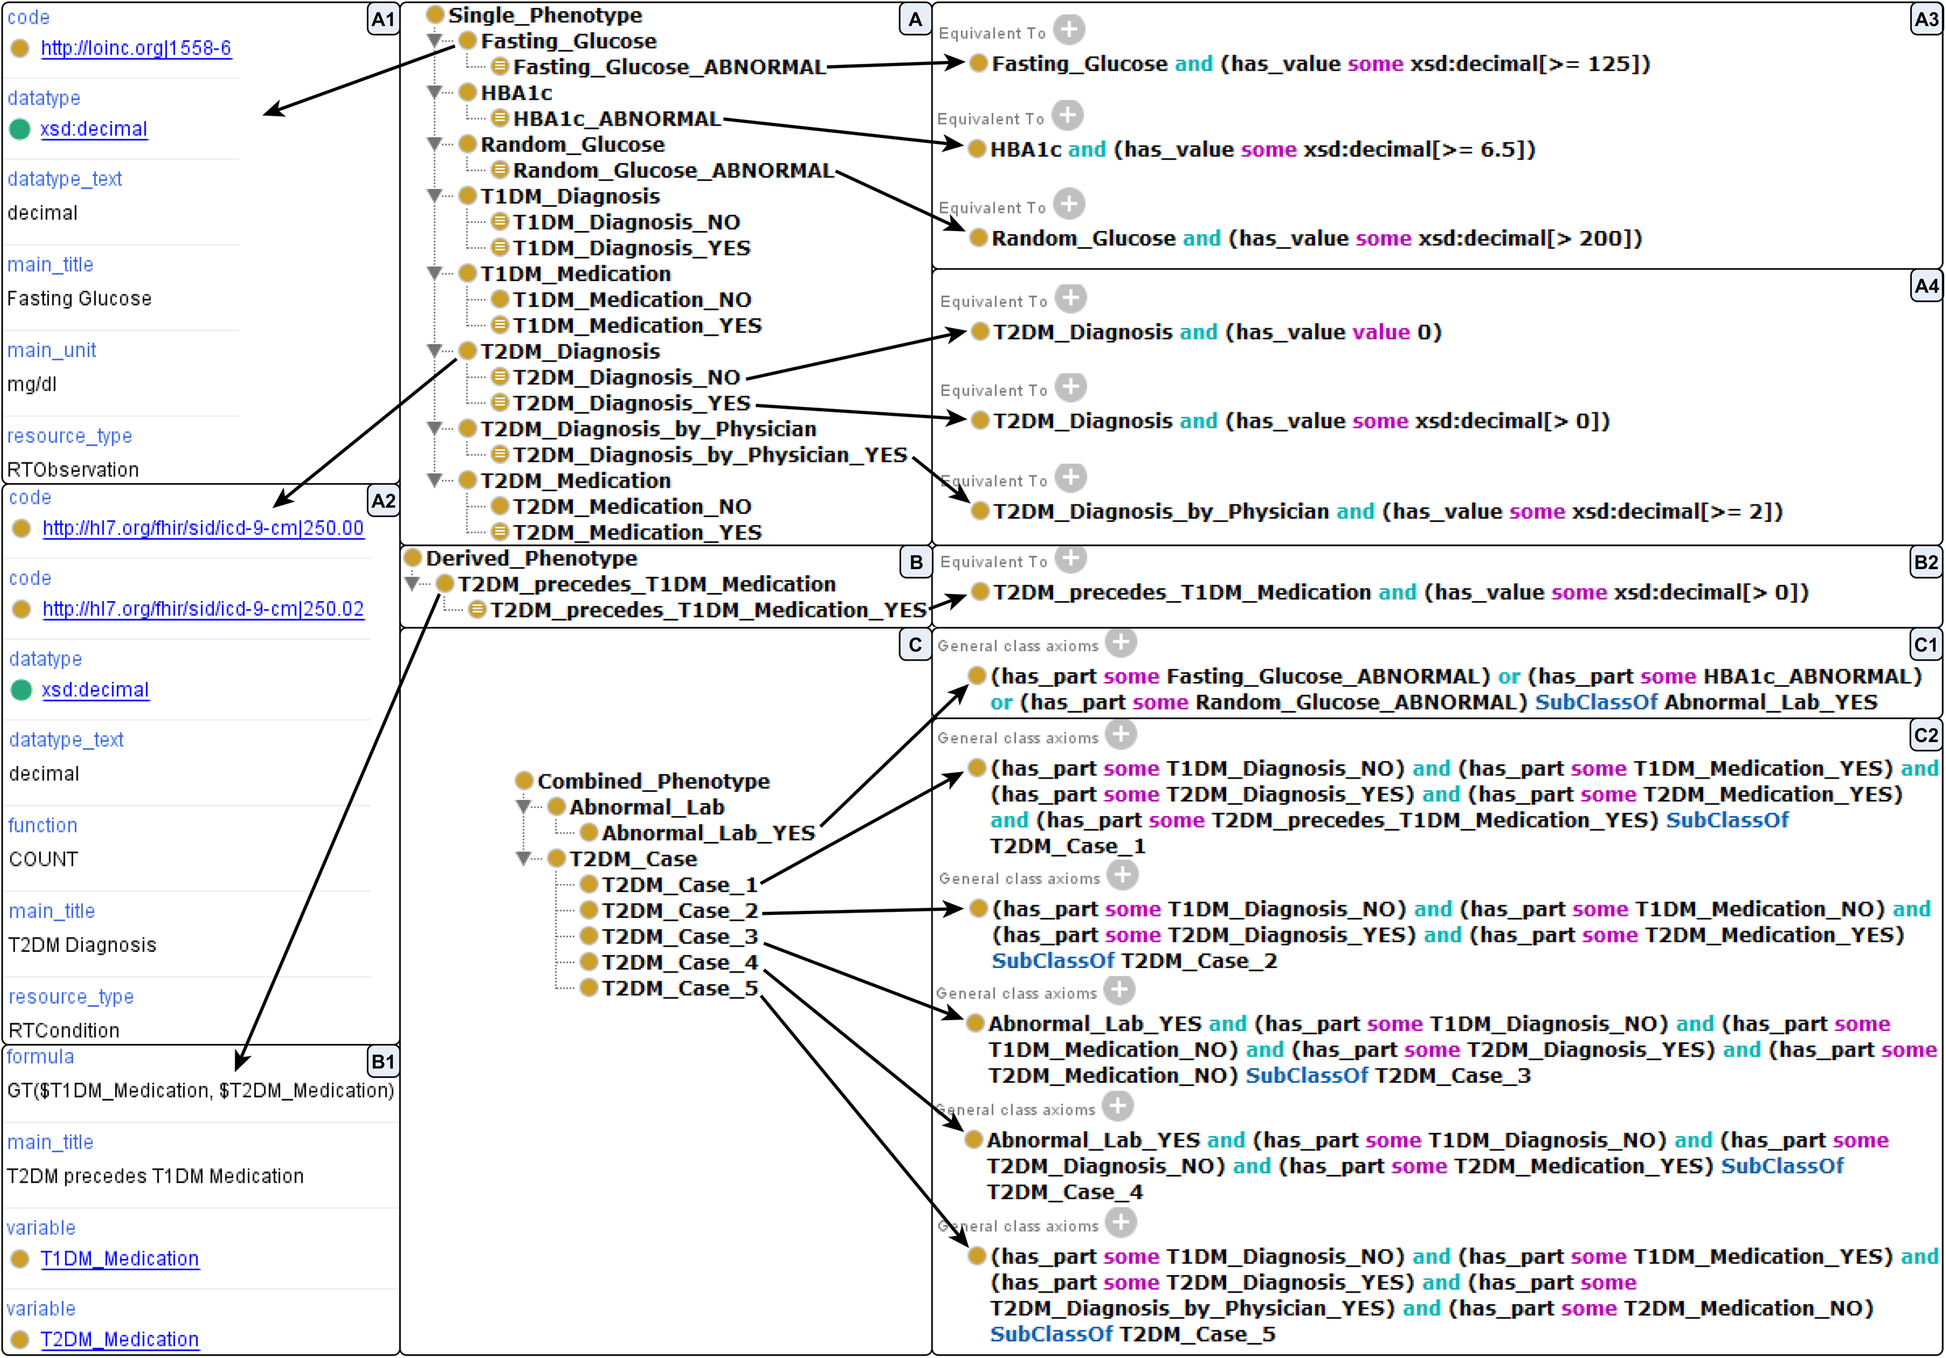Collapse the T2DM_Case tree node
This screenshot has width=1946, height=1358.
pos(523,859)
